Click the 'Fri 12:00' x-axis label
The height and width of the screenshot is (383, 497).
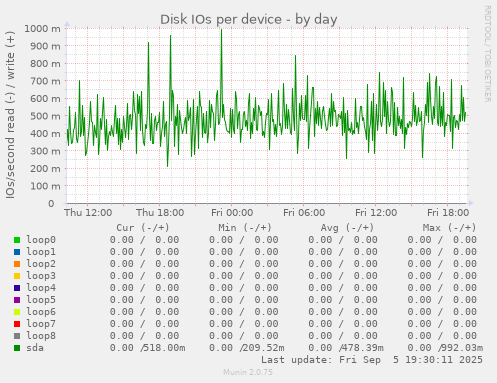pyautogui.click(x=376, y=212)
